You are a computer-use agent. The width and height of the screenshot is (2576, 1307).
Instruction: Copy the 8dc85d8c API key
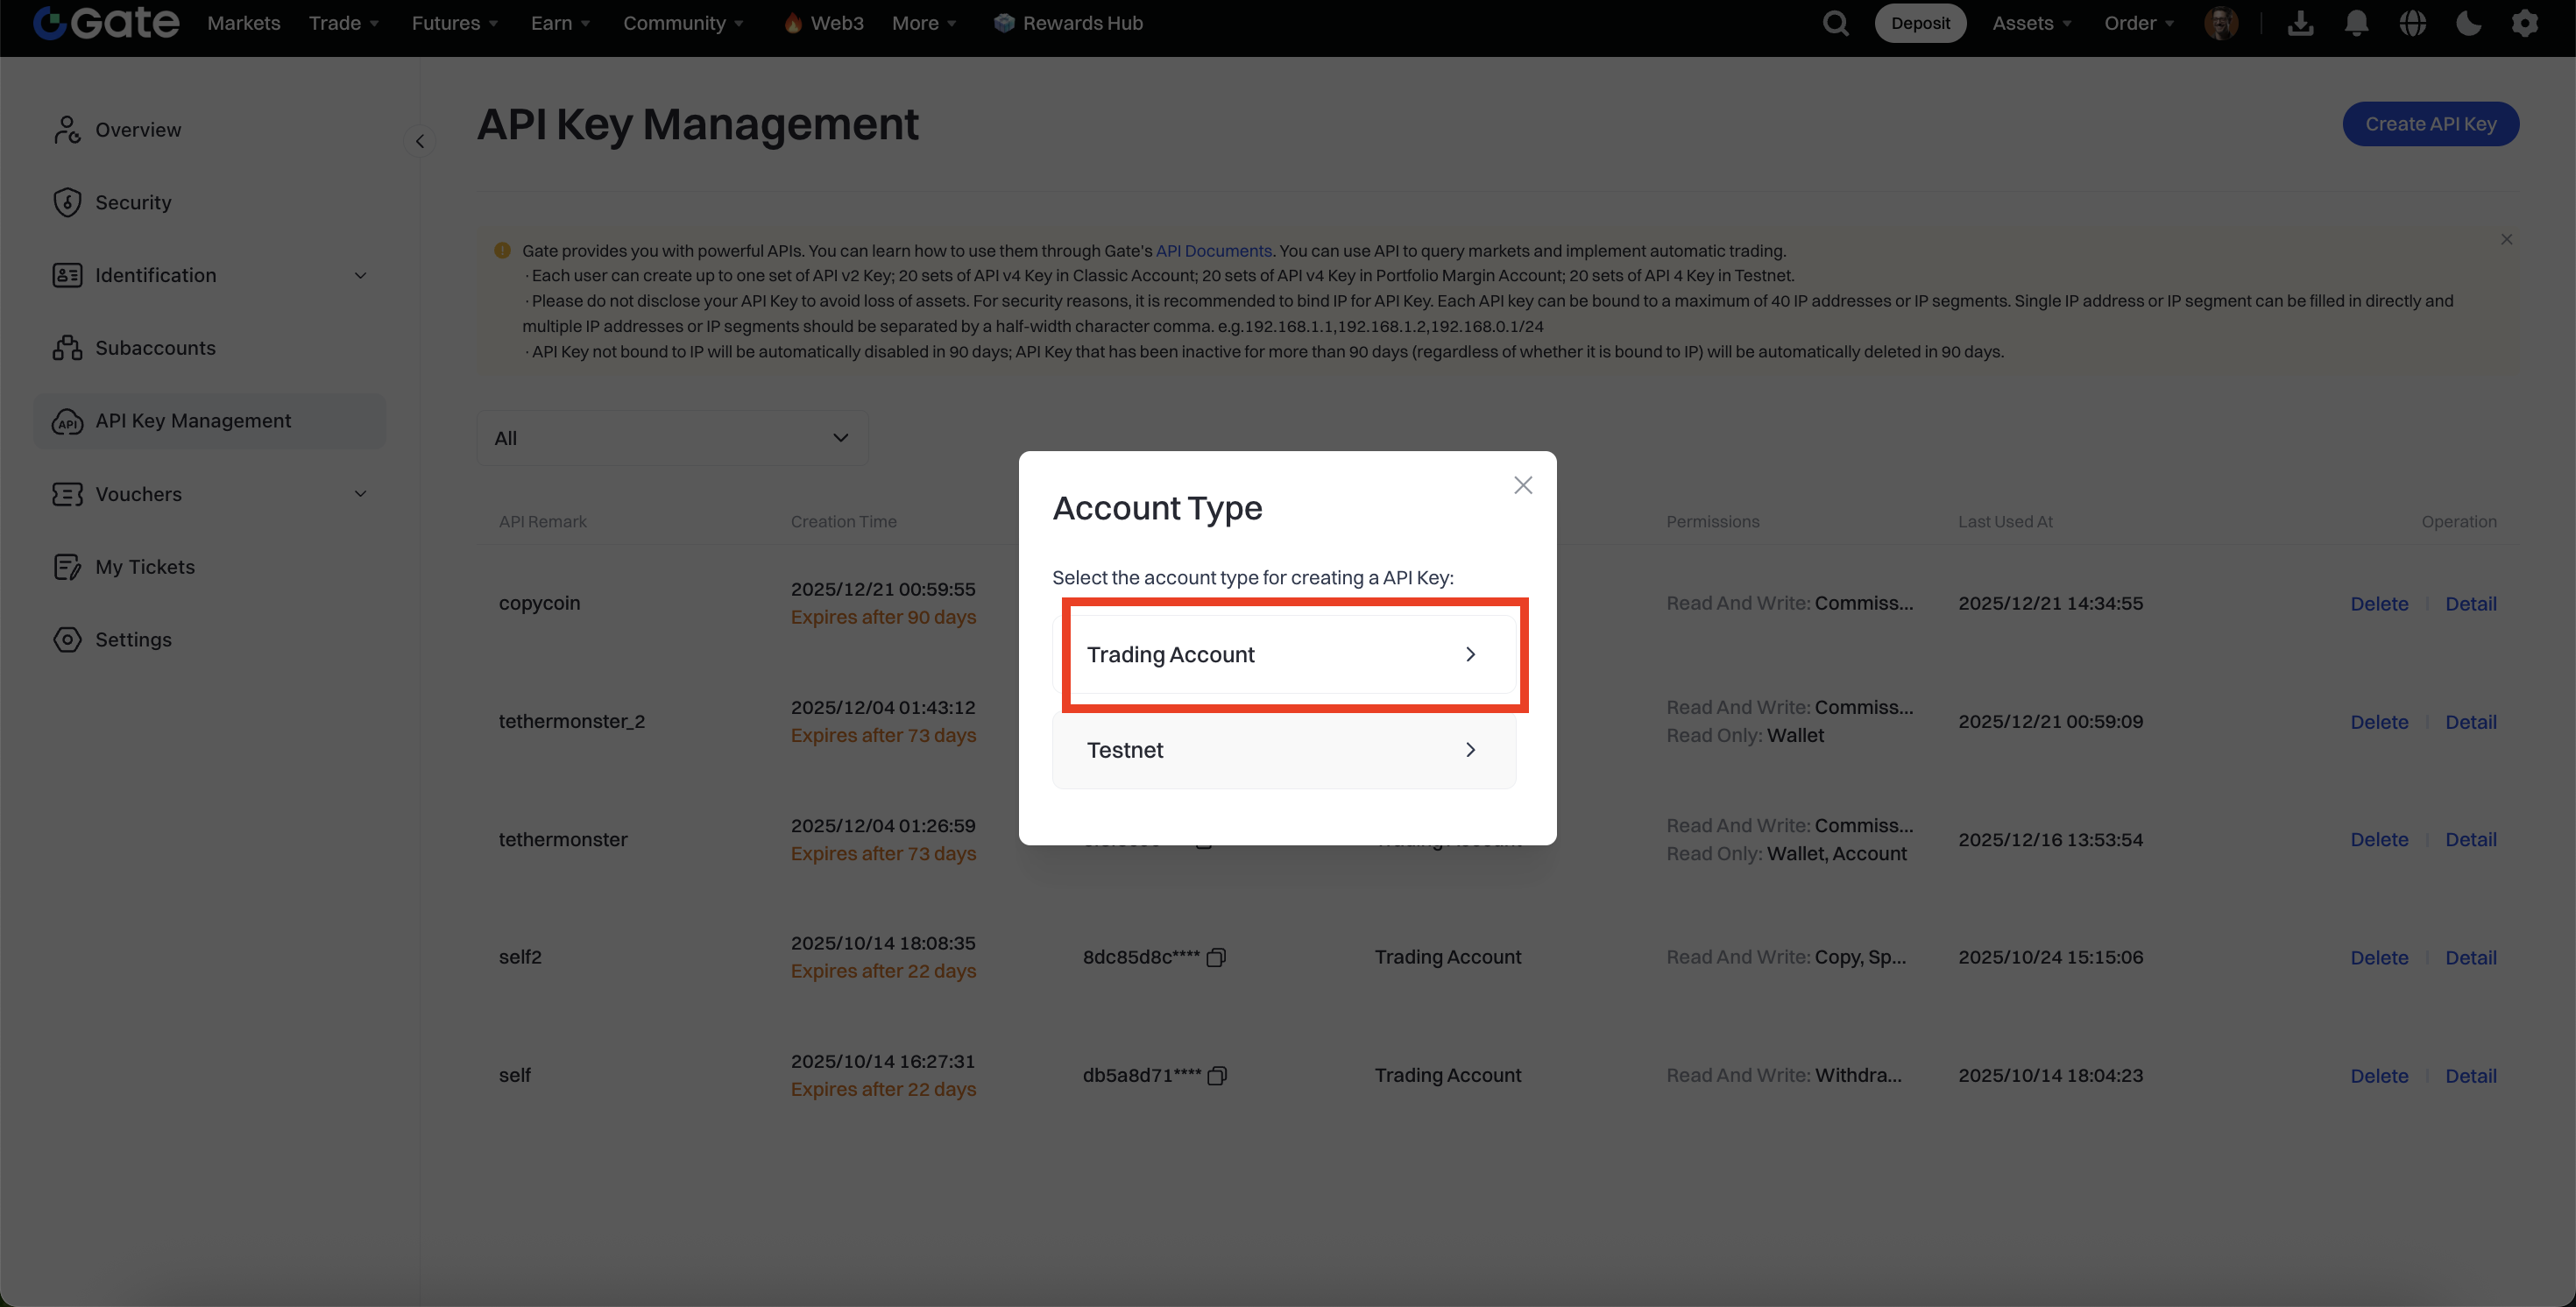click(x=1216, y=957)
